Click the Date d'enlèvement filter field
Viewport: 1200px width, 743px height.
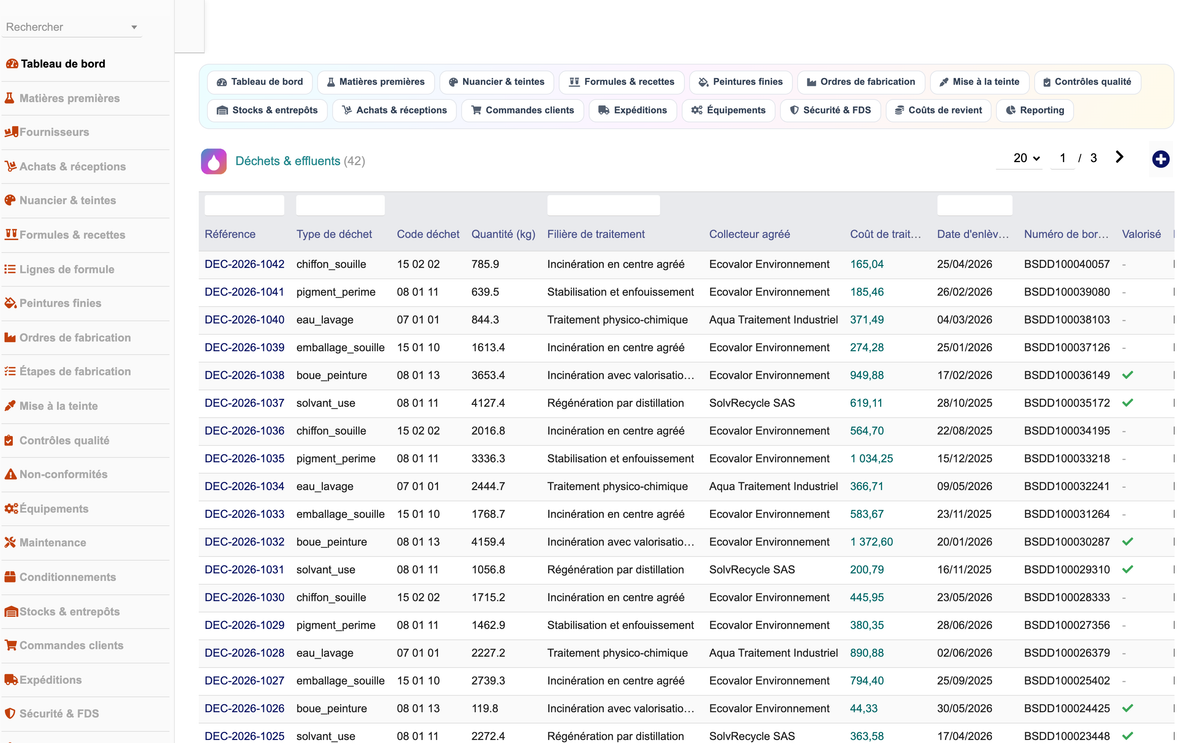[975, 205]
